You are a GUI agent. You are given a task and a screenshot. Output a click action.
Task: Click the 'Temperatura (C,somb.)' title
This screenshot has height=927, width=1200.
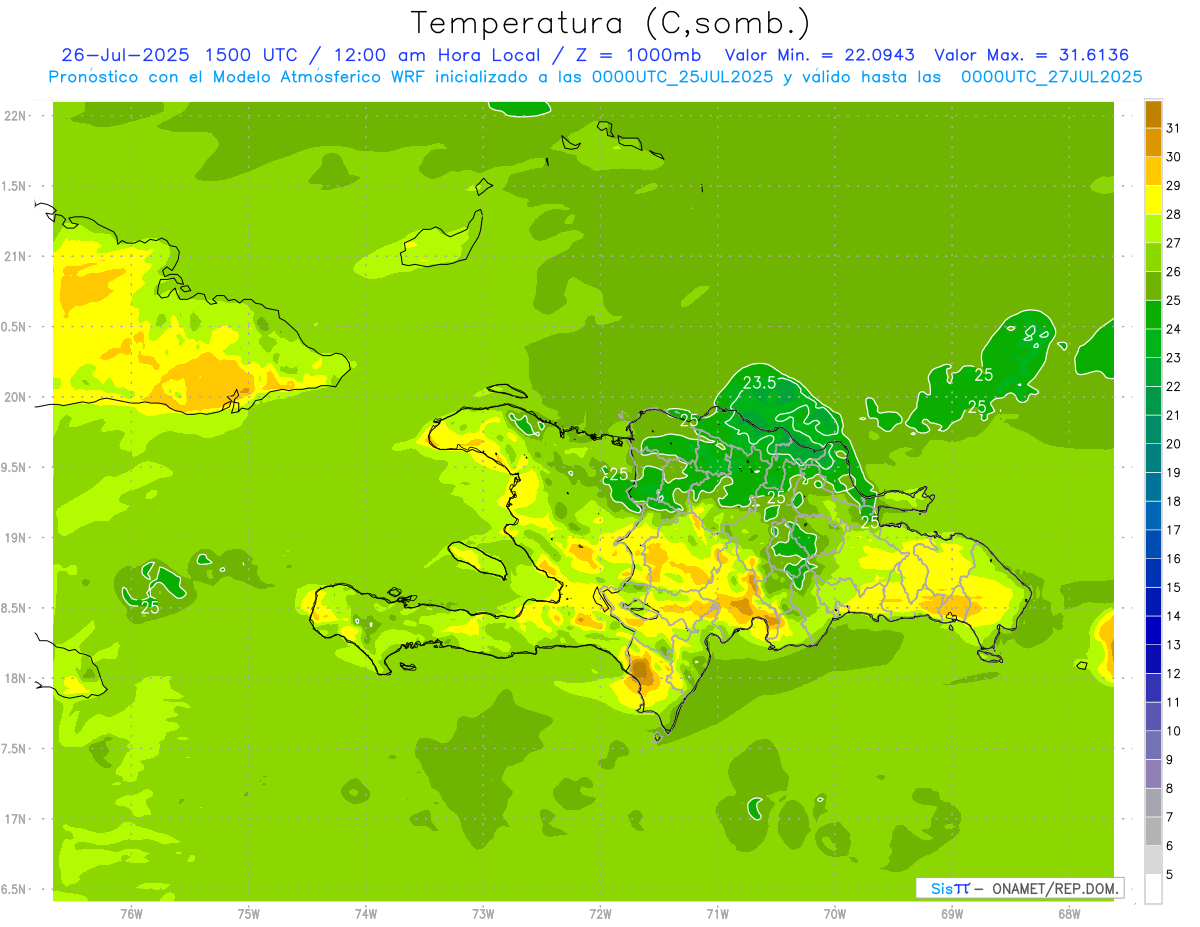click(x=610, y=22)
